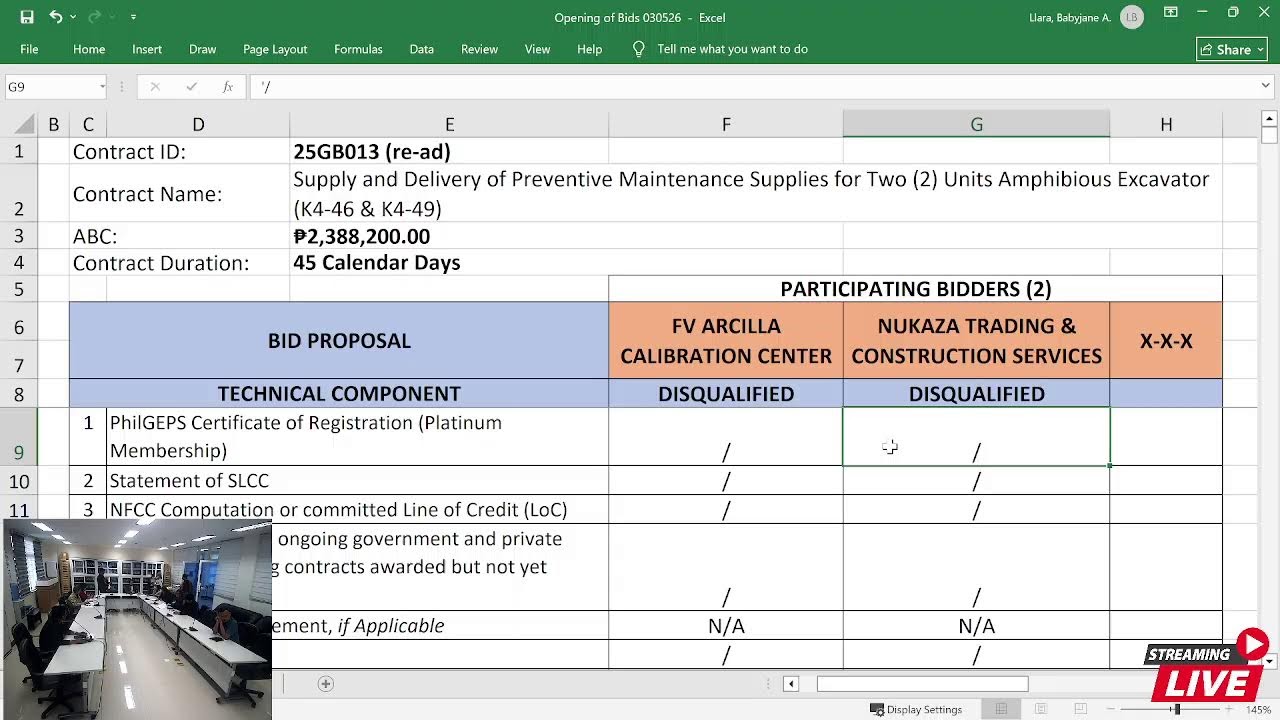Click the 'X-X-X' bidder cell
Screen dimensions: 1280x720
tap(1166, 341)
